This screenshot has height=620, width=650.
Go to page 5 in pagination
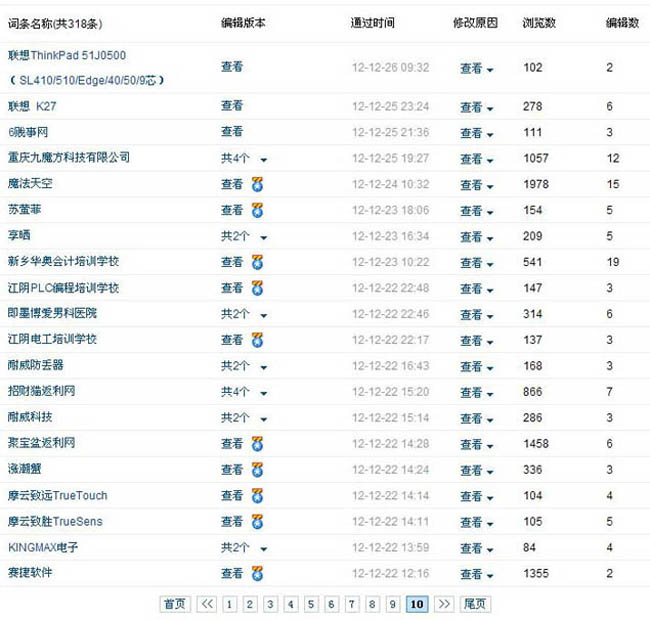tap(311, 604)
